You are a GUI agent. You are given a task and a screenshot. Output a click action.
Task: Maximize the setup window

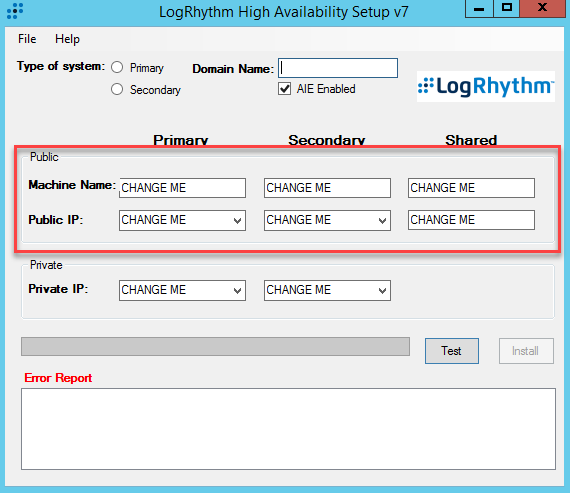pyautogui.click(x=507, y=8)
